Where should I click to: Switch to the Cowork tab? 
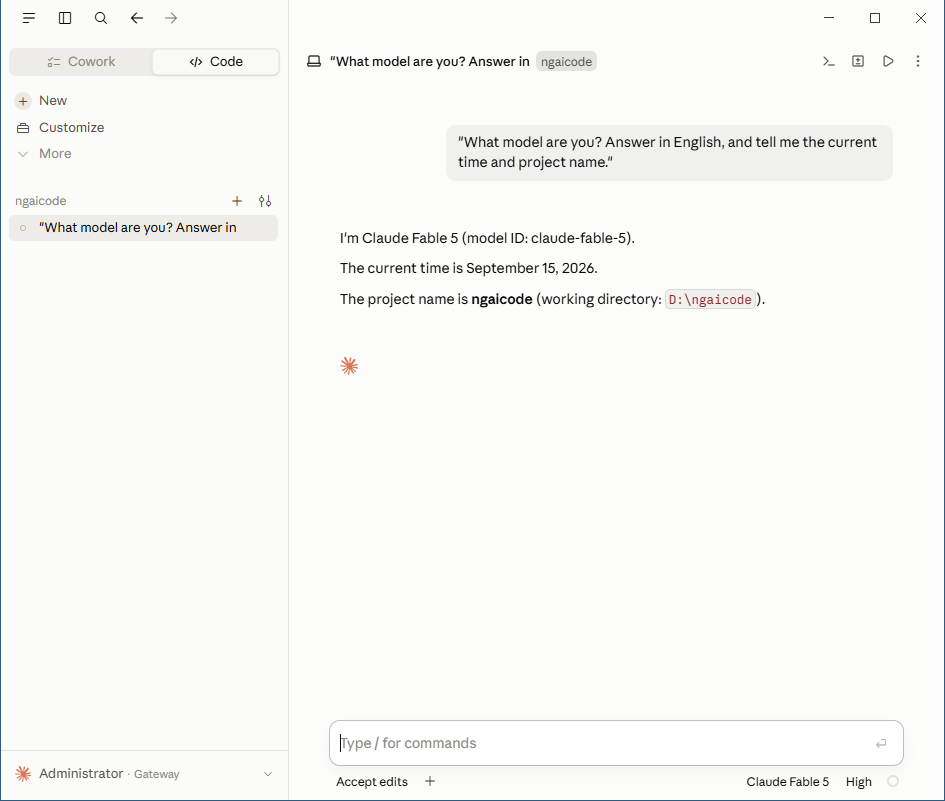click(81, 61)
